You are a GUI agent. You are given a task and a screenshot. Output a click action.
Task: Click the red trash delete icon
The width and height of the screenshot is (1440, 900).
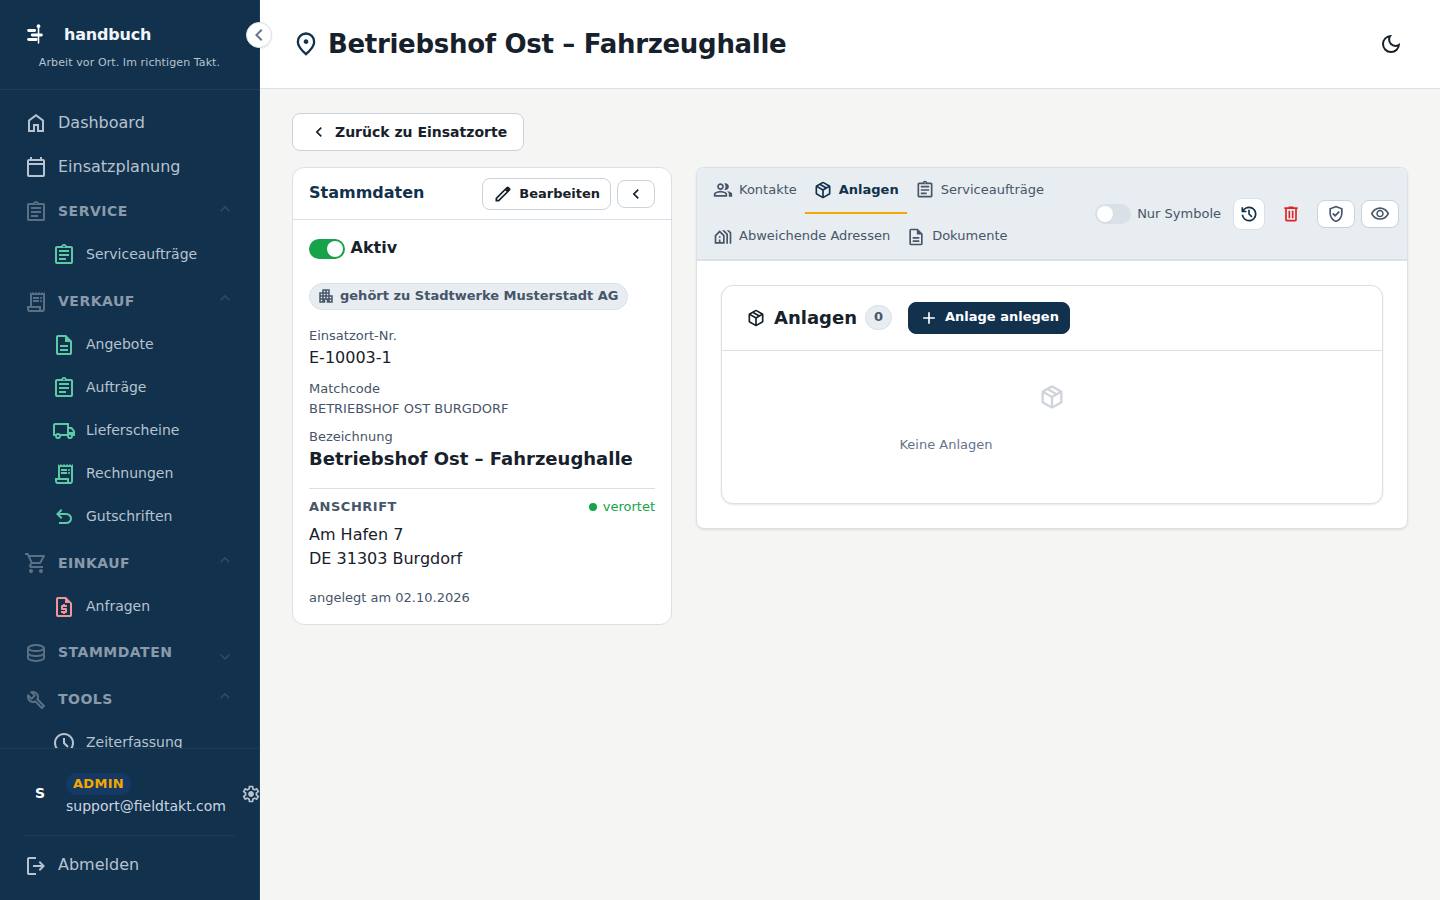[x=1291, y=214]
